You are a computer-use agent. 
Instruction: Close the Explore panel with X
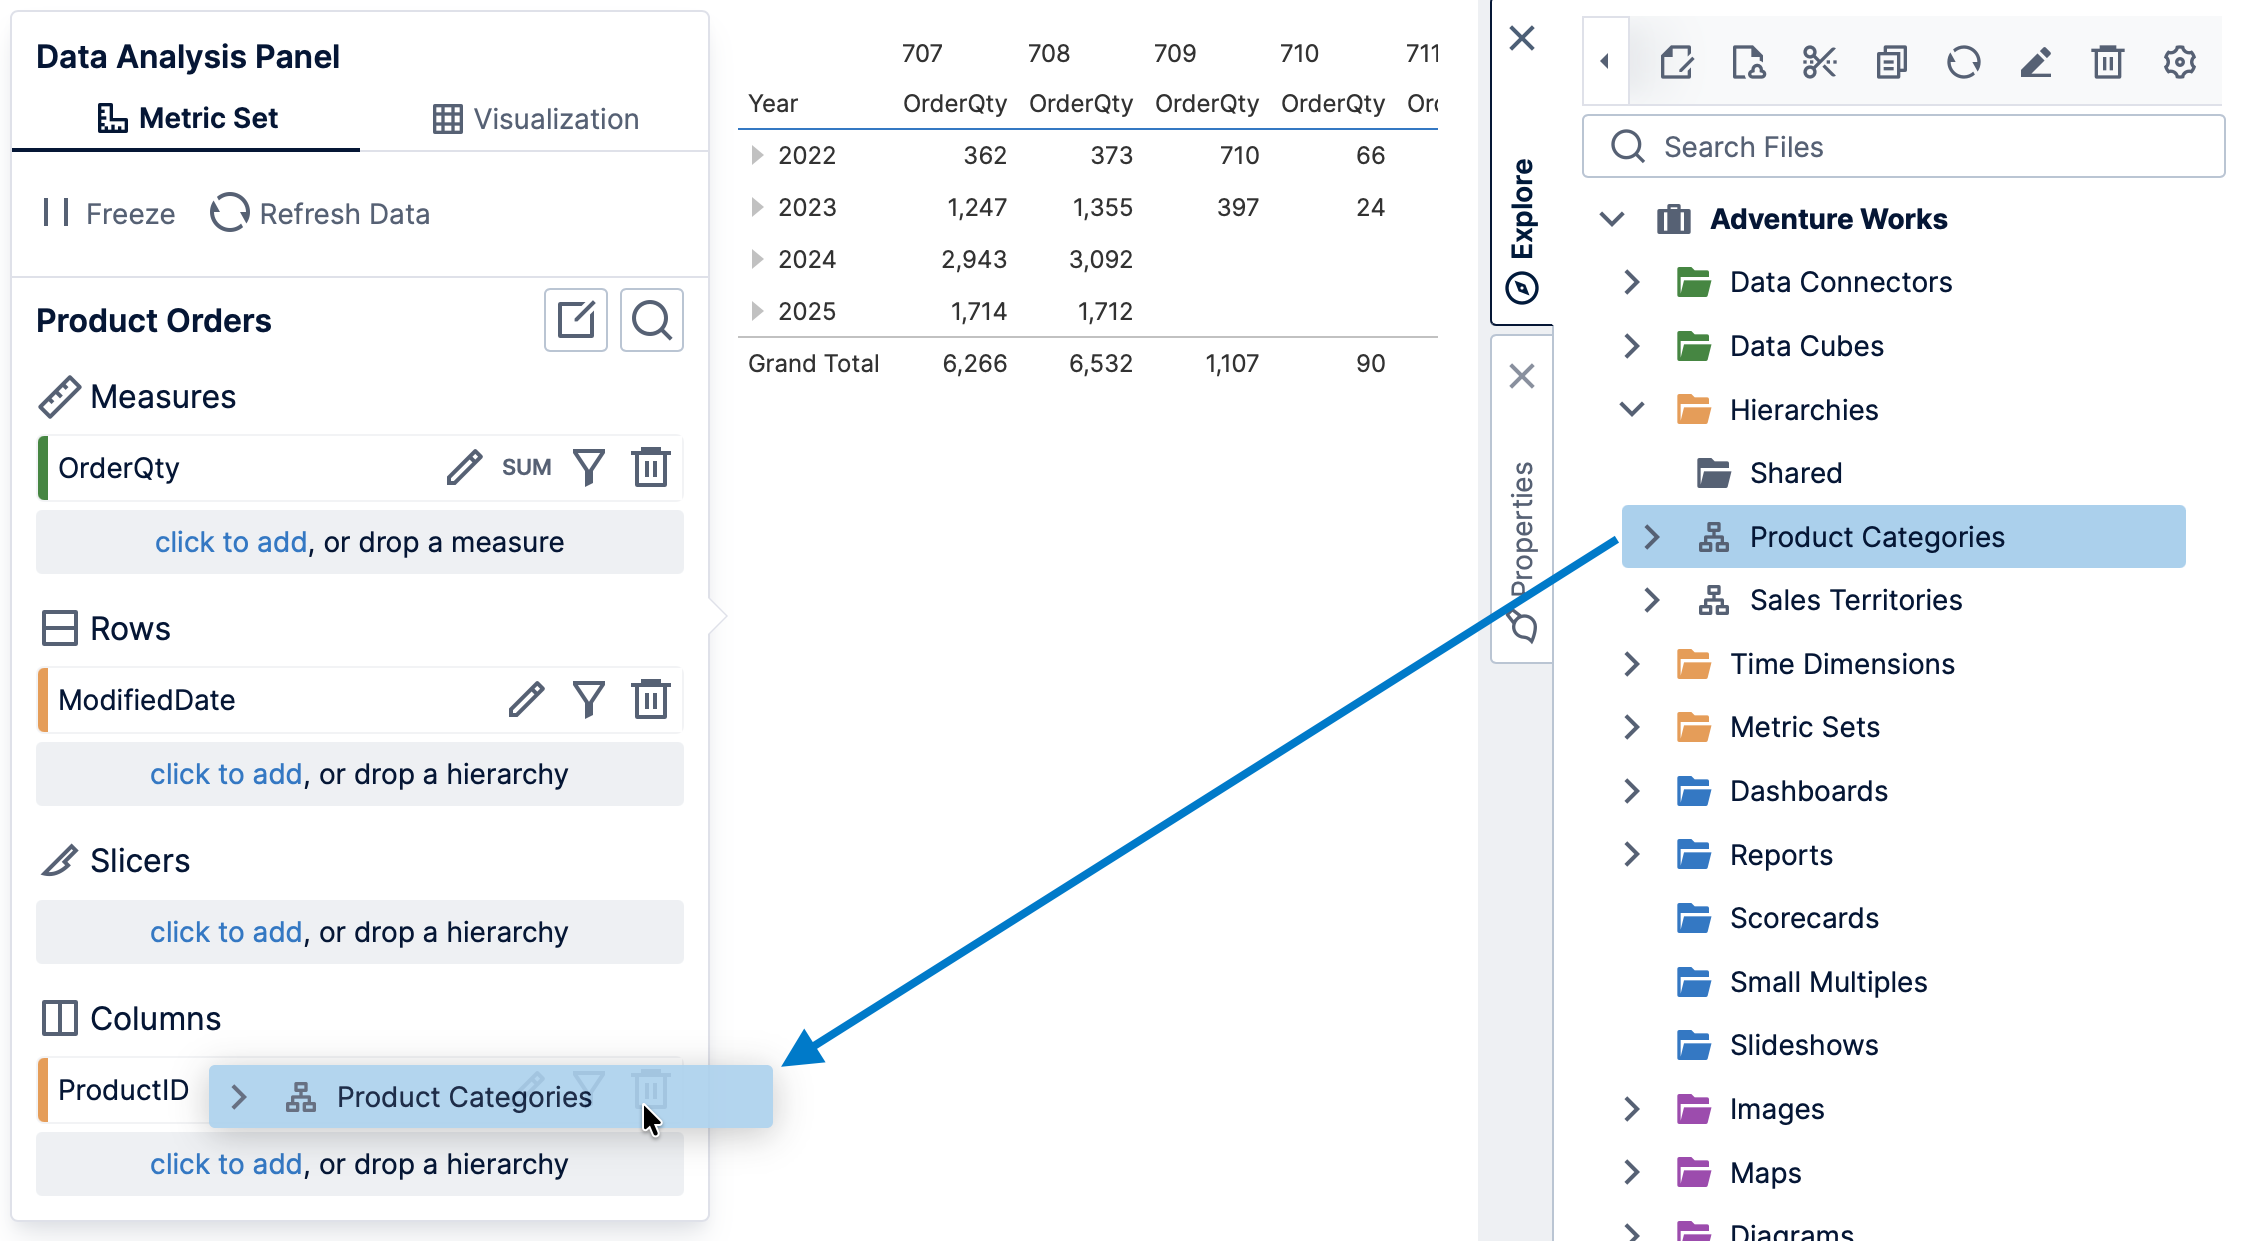pyautogui.click(x=1522, y=38)
